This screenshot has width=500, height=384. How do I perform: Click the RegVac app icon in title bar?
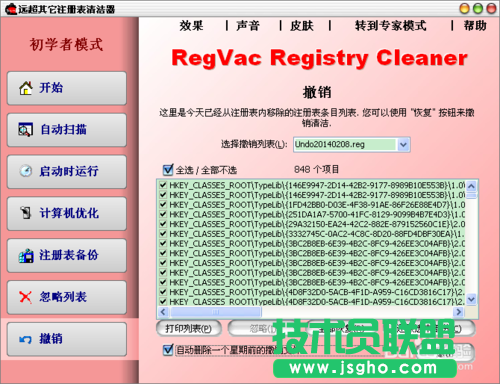click(x=11, y=8)
